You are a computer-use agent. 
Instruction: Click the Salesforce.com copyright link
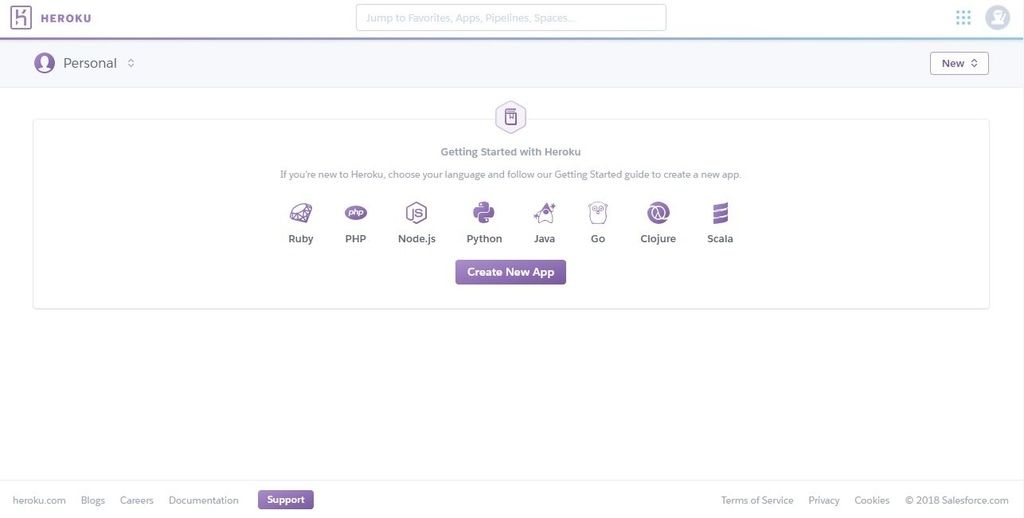coord(957,500)
